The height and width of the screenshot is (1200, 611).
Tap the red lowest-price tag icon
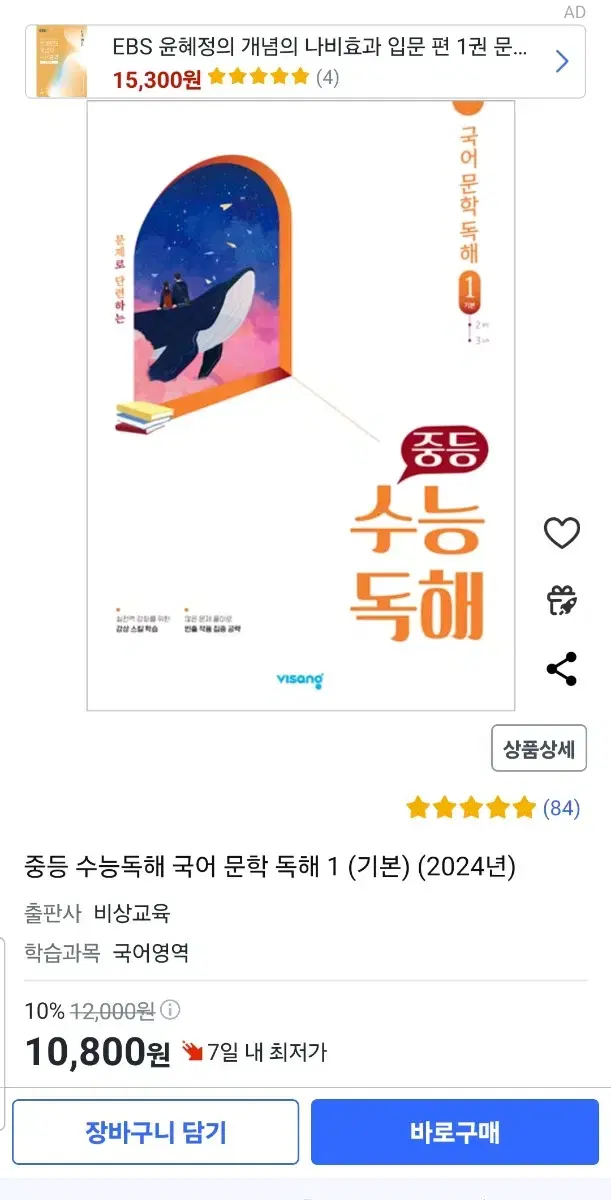(192, 1052)
